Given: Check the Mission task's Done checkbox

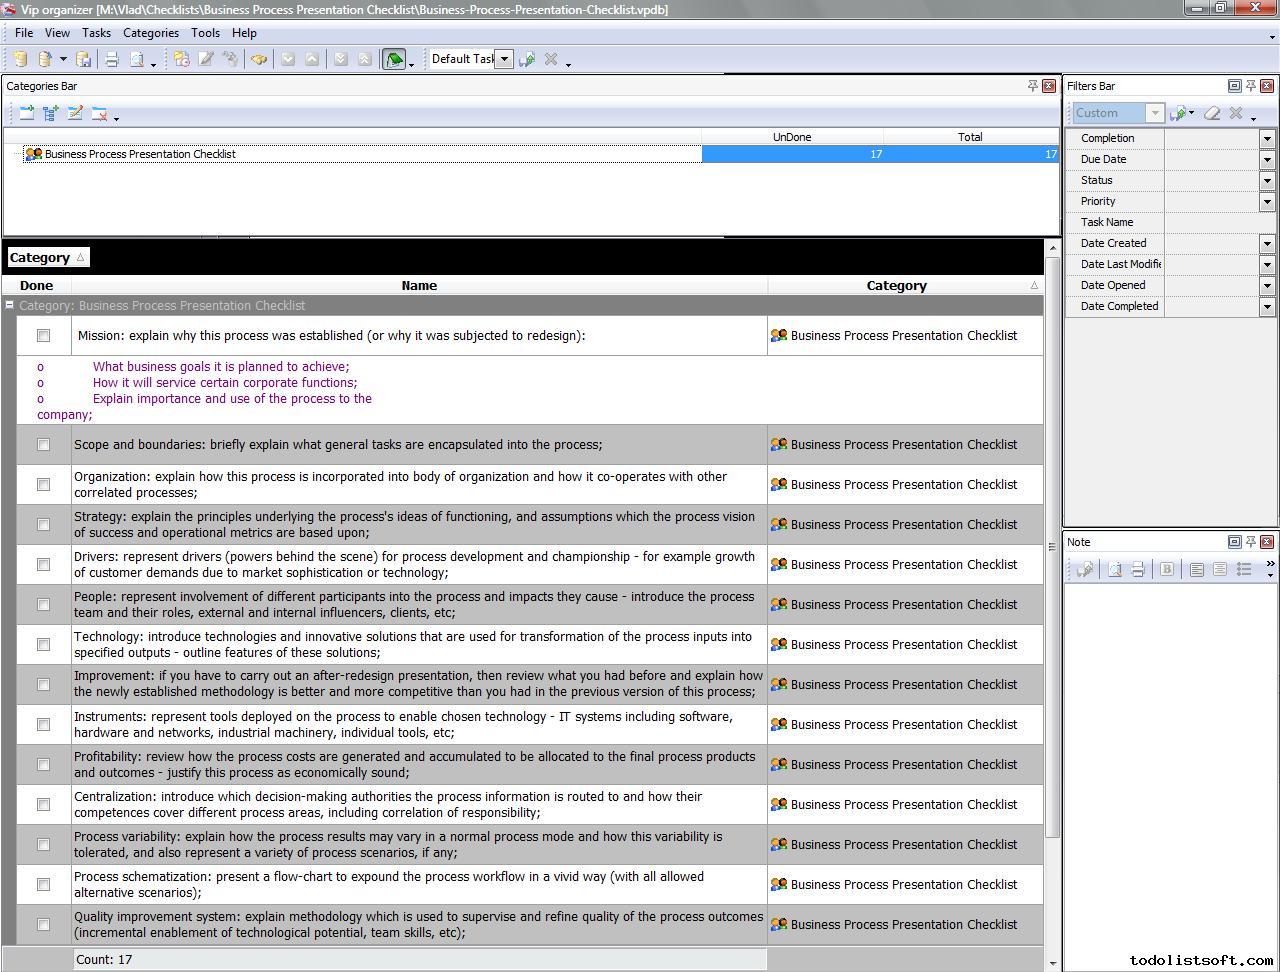Looking at the screenshot, I should pyautogui.click(x=43, y=336).
